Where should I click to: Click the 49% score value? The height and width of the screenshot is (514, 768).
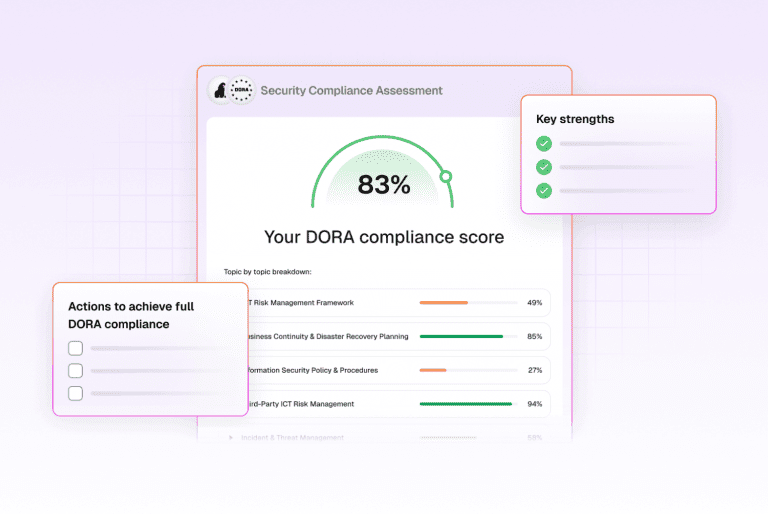coord(534,303)
